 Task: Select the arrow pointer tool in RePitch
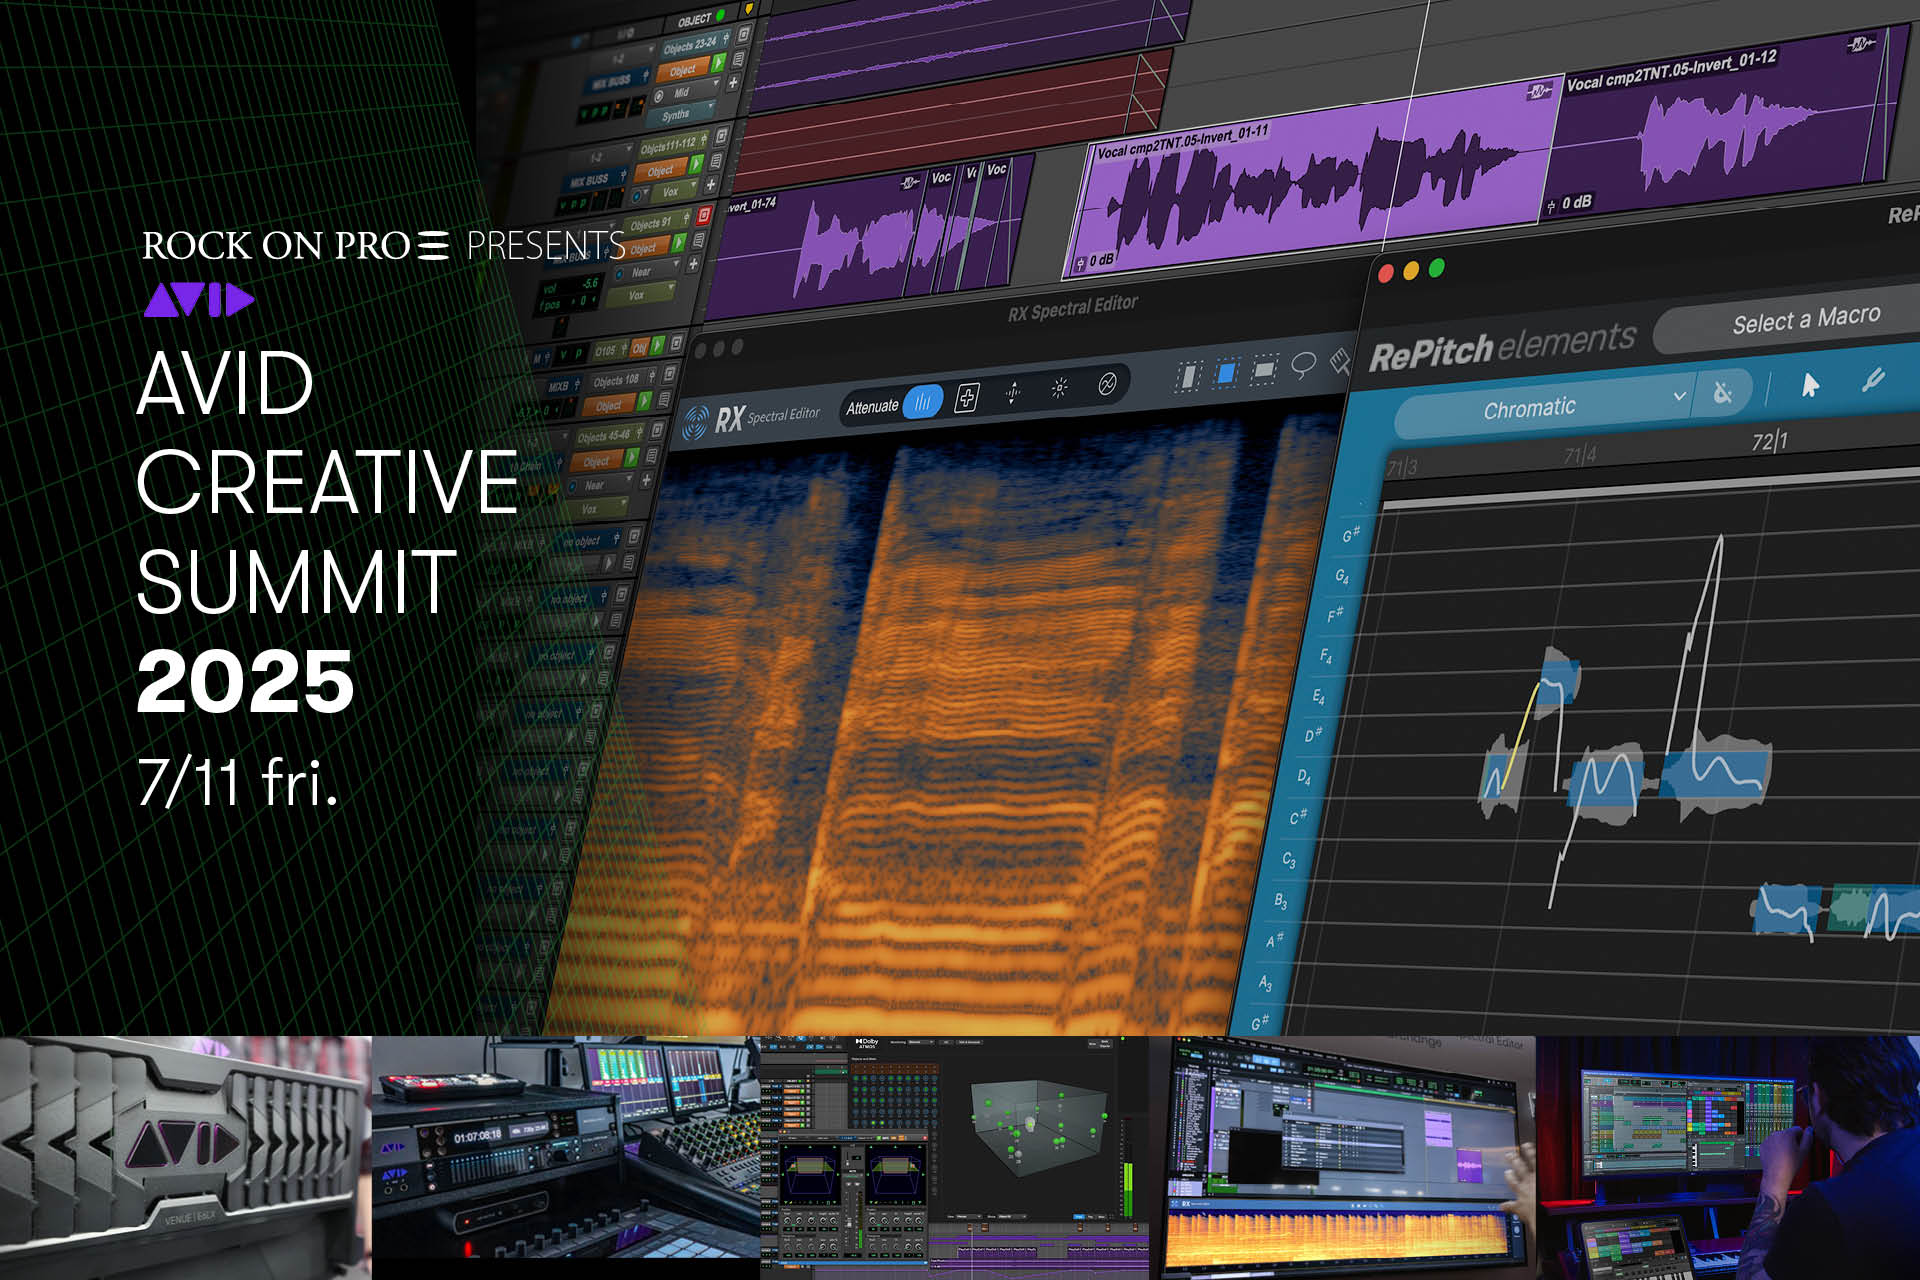(x=1810, y=385)
